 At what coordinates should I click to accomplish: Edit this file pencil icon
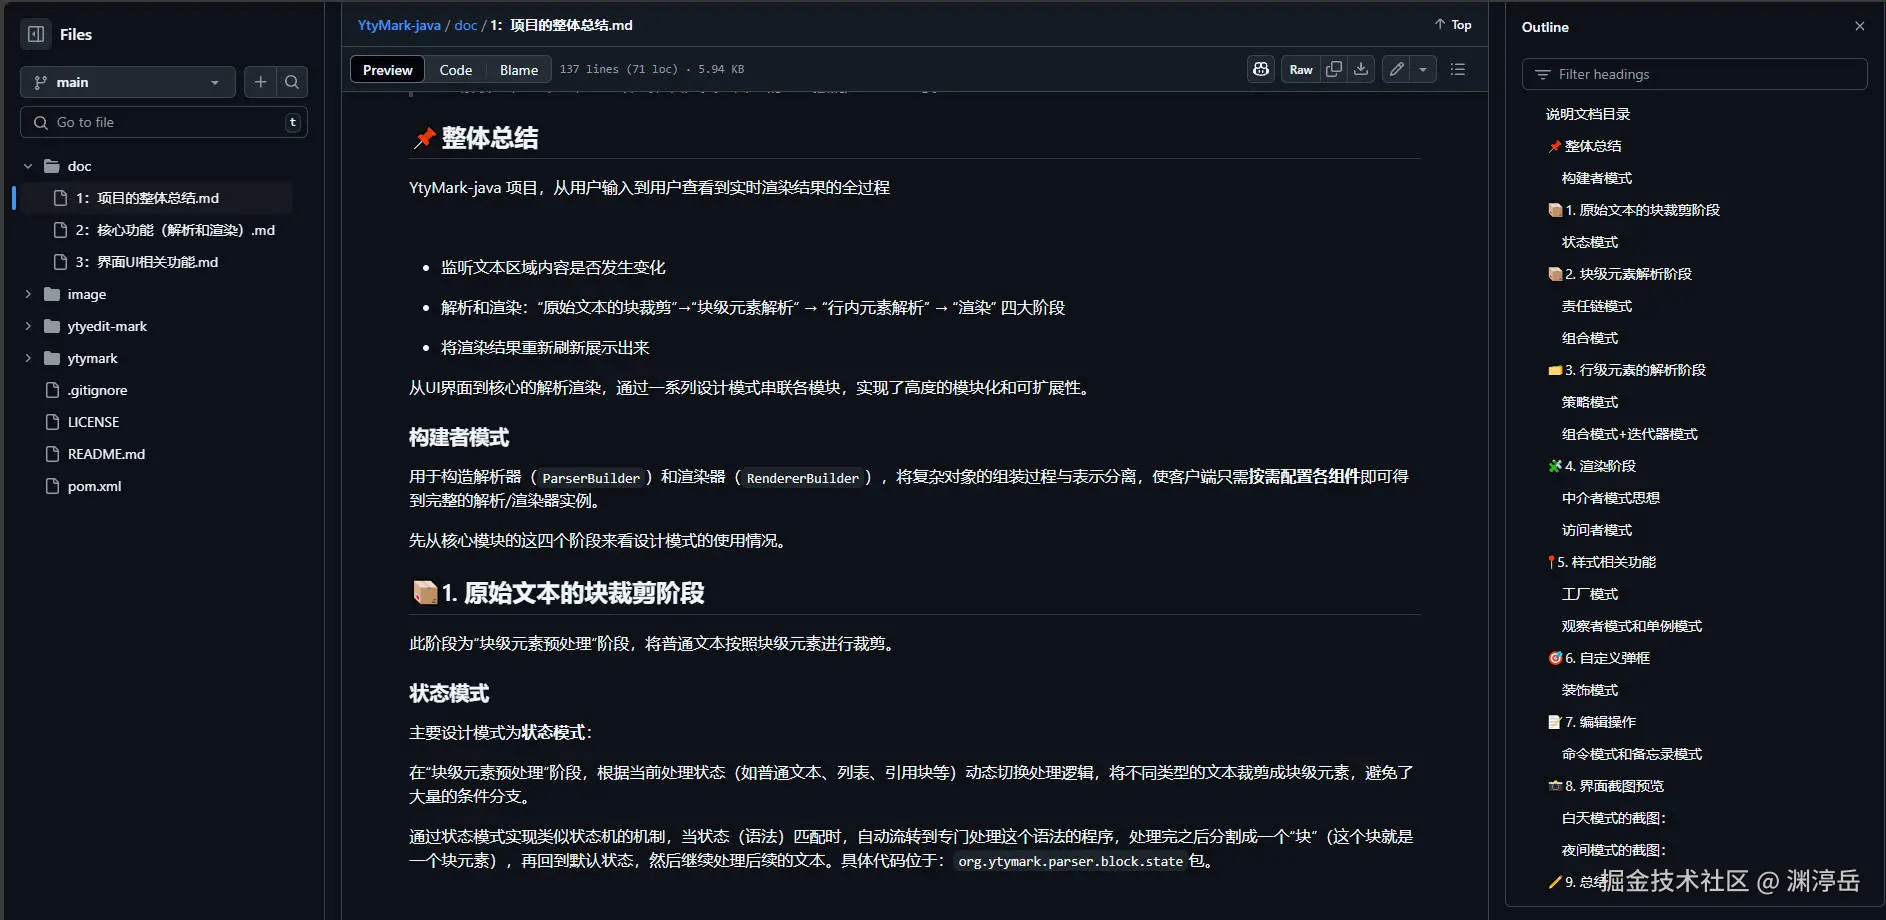pos(1396,69)
